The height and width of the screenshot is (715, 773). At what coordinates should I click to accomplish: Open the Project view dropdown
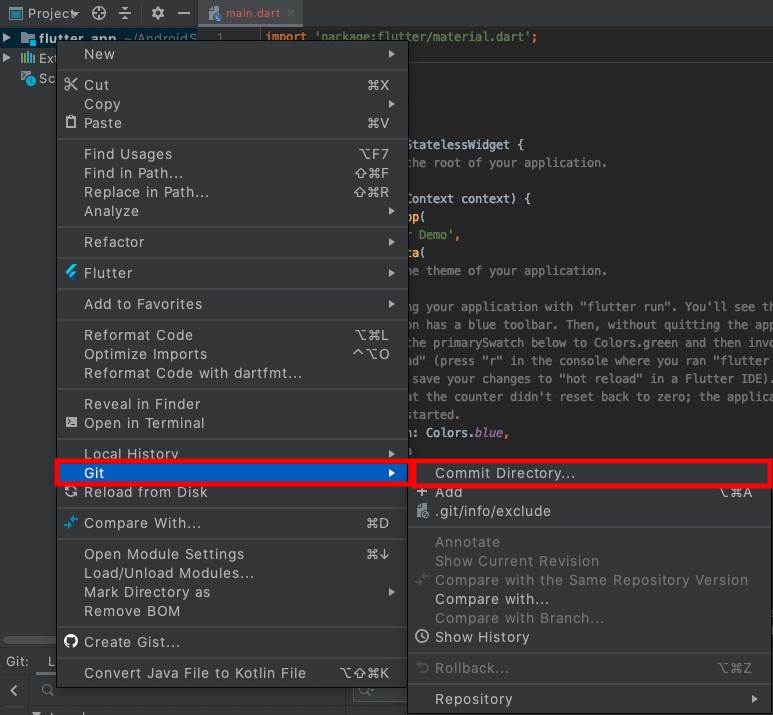click(52, 13)
